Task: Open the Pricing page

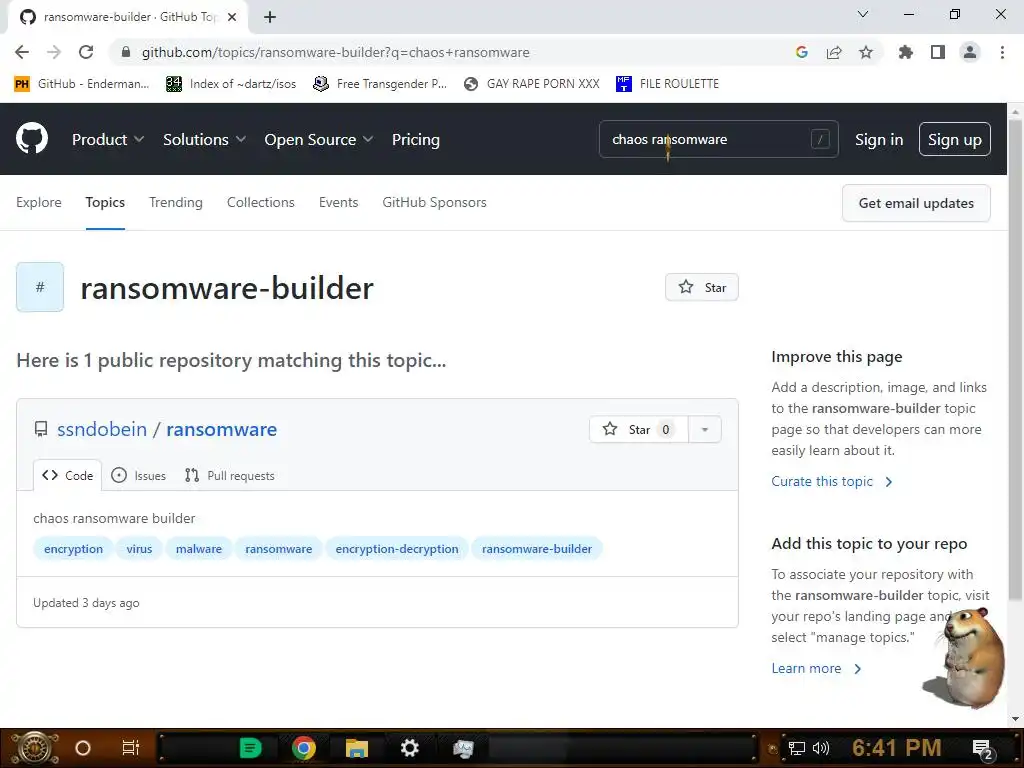Action: tap(416, 139)
